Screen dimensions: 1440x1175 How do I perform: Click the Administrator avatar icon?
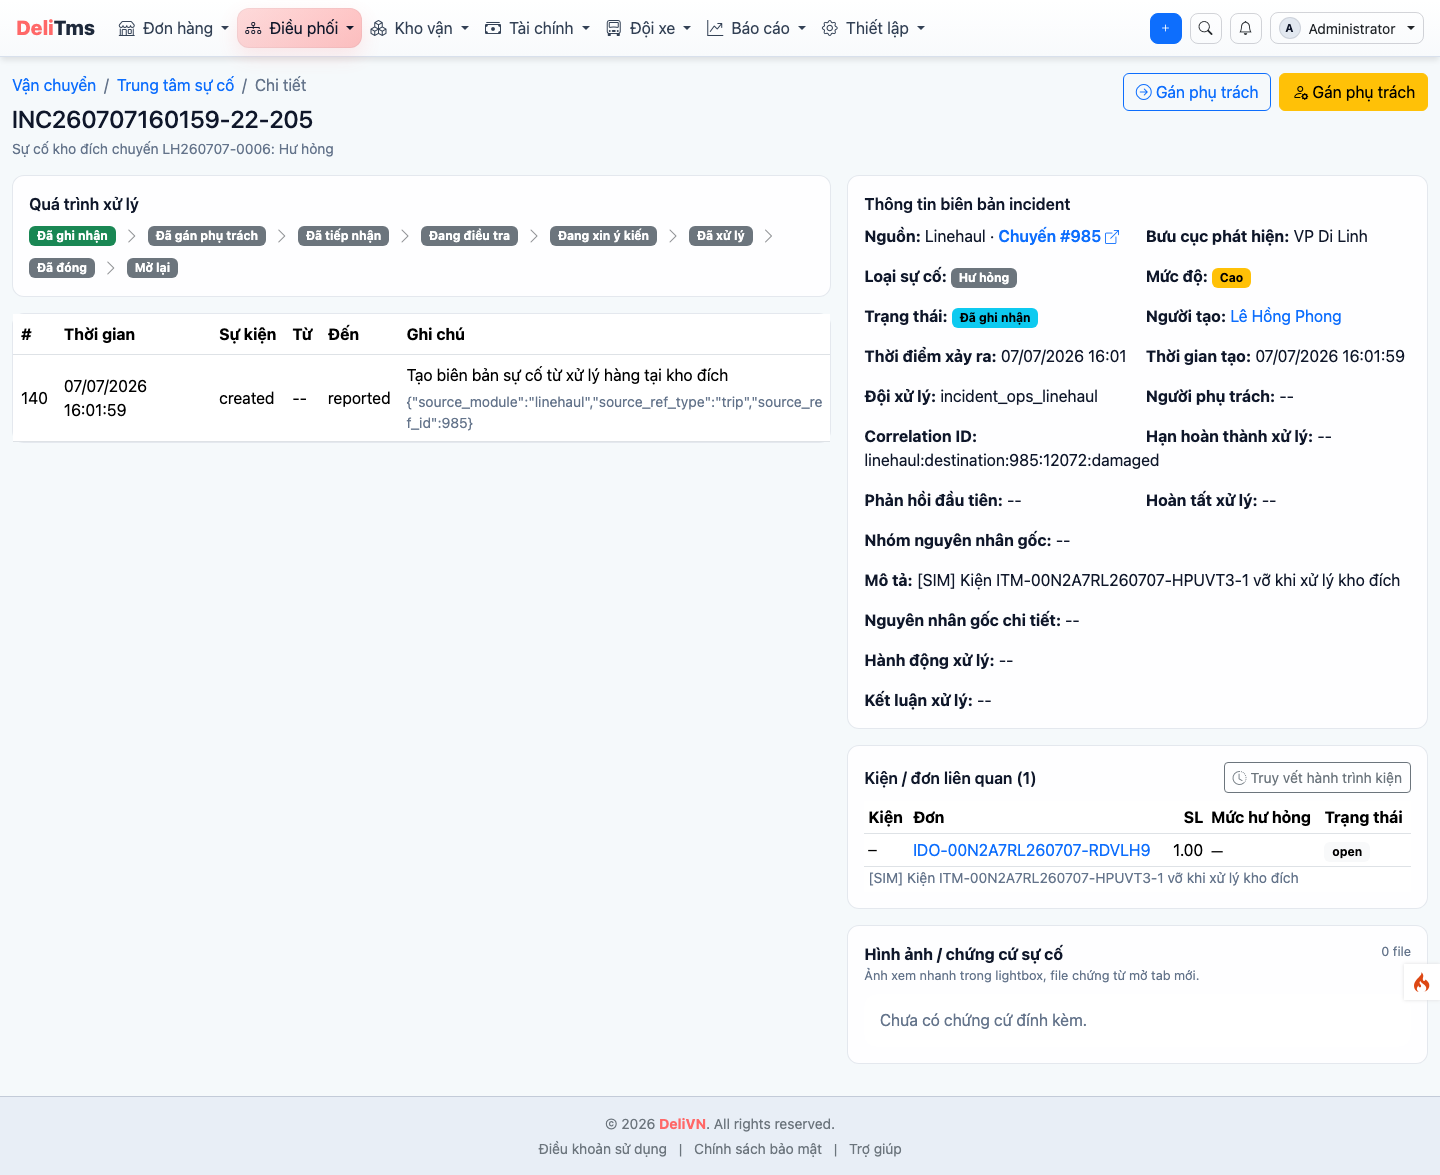[x=1289, y=28]
